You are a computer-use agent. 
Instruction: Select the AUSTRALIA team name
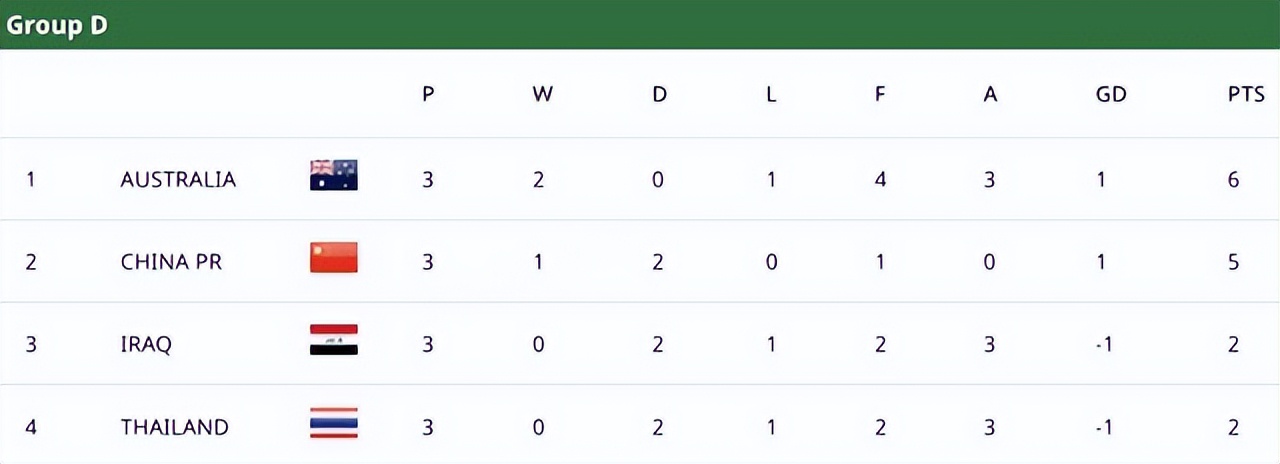tap(178, 180)
